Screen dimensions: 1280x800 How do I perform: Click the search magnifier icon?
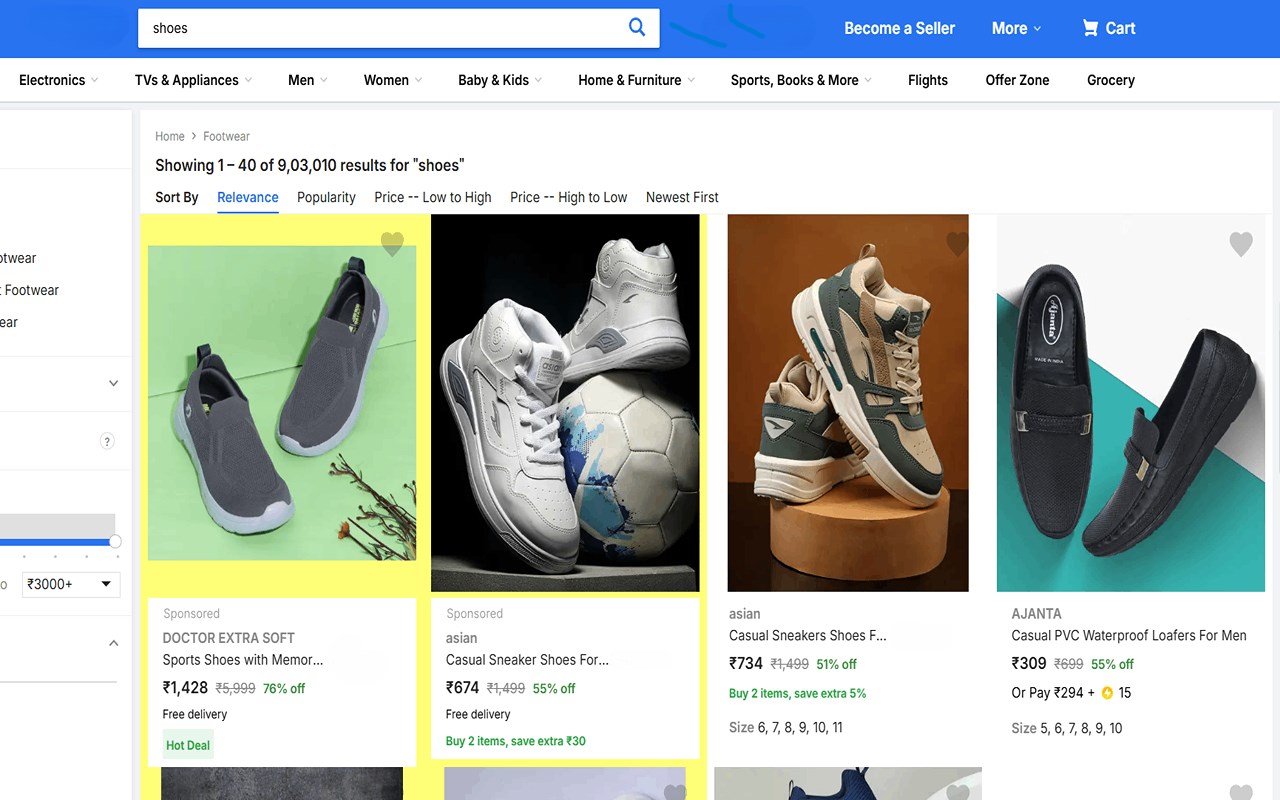click(636, 27)
